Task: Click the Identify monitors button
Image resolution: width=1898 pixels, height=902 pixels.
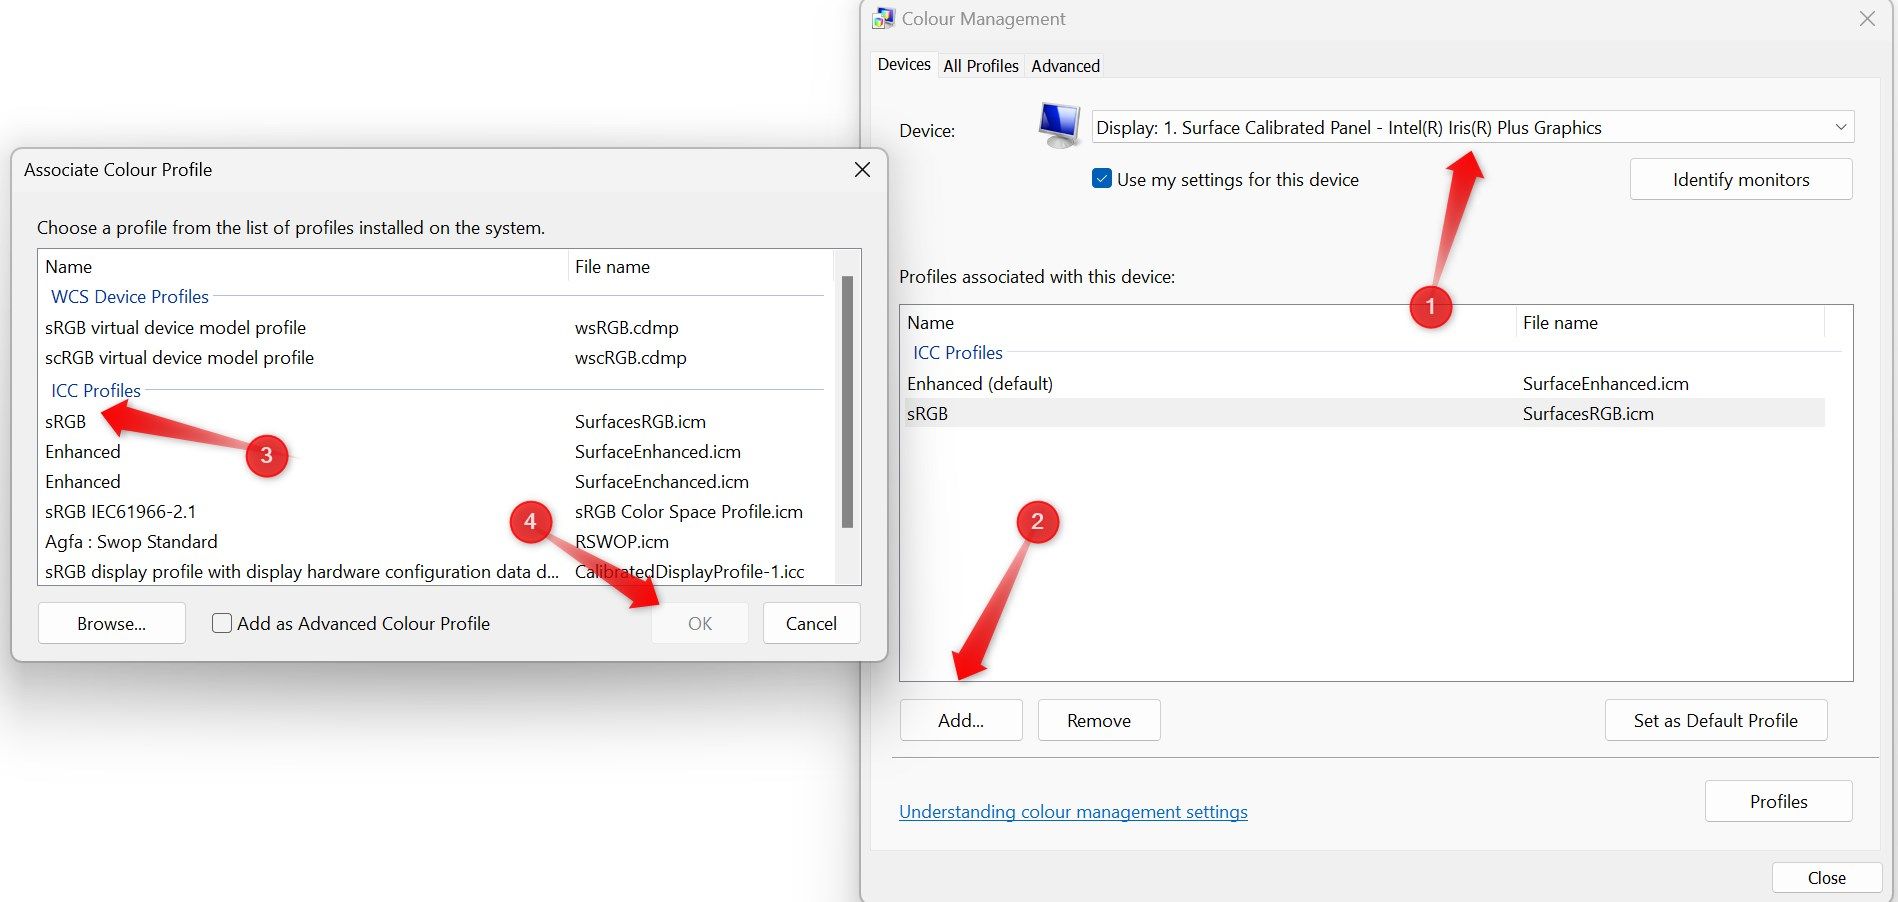Action: pos(1740,179)
